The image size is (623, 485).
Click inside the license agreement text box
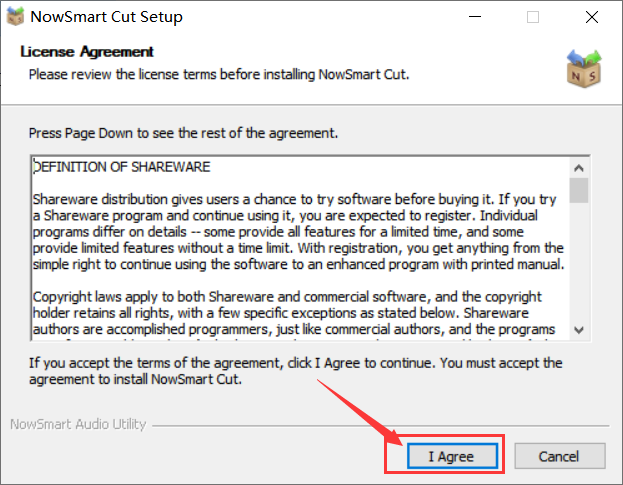click(x=300, y=249)
